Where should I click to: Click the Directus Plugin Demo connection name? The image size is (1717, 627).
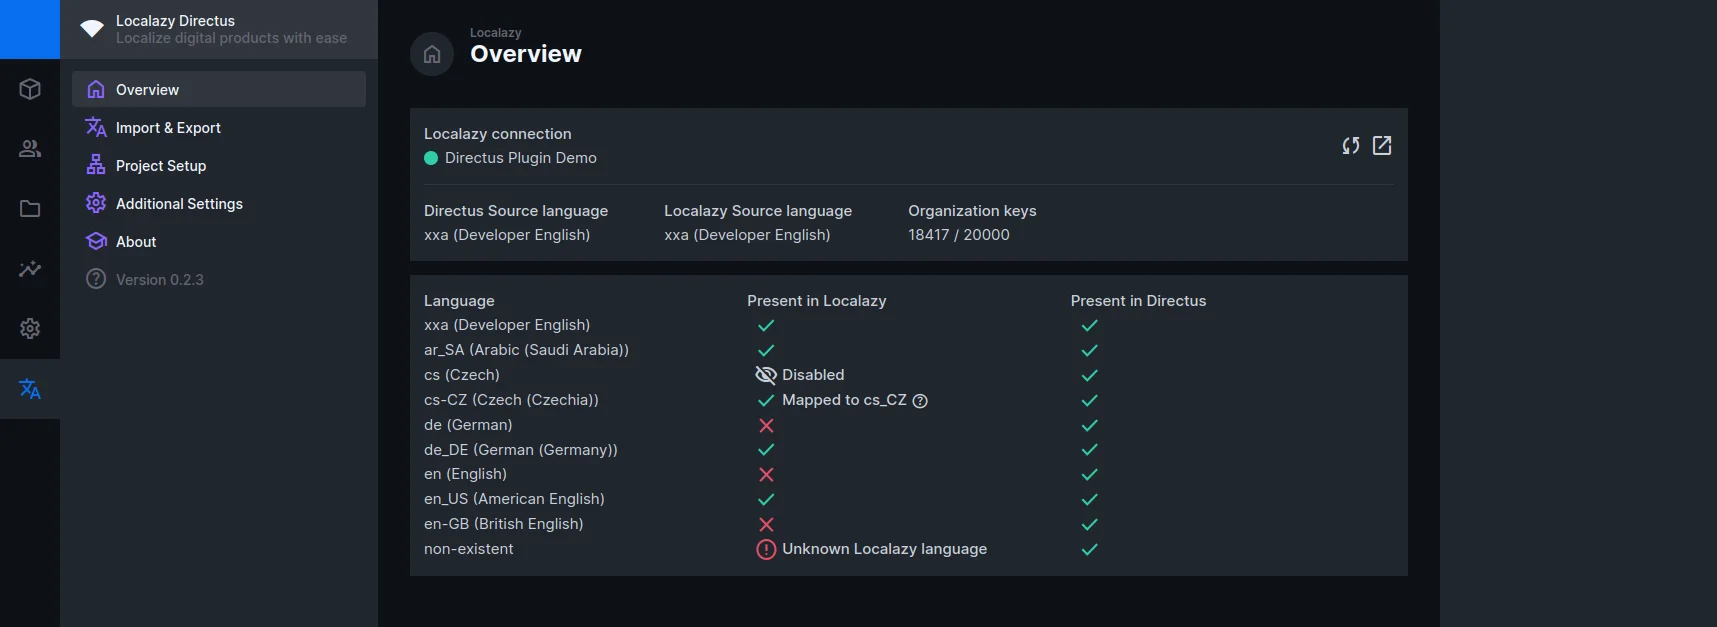click(522, 157)
